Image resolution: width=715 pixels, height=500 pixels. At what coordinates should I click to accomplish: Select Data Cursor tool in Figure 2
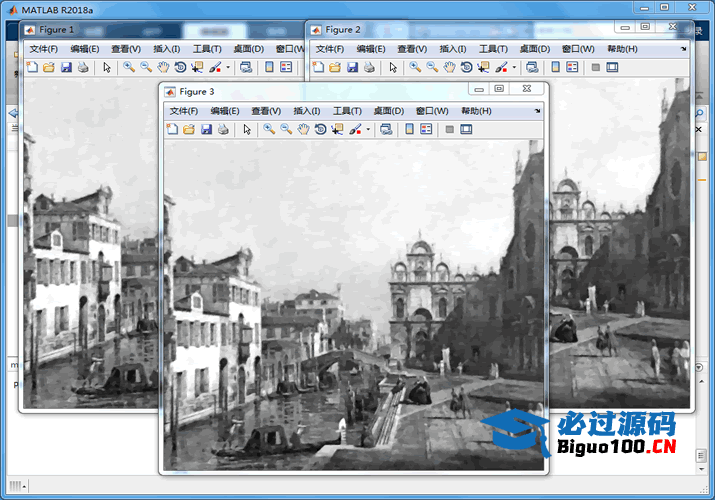[x=483, y=67]
